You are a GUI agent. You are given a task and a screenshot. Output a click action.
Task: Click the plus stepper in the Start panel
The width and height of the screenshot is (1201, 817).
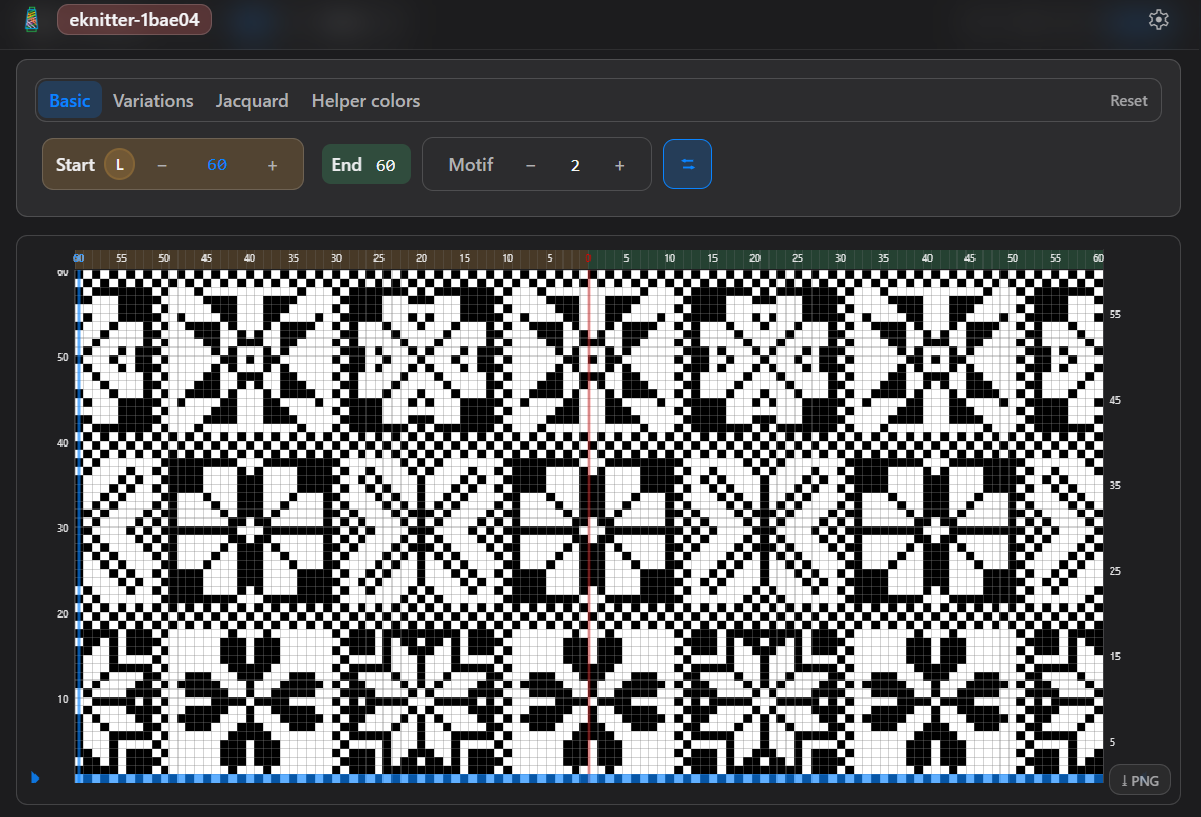[x=272, y=164]
